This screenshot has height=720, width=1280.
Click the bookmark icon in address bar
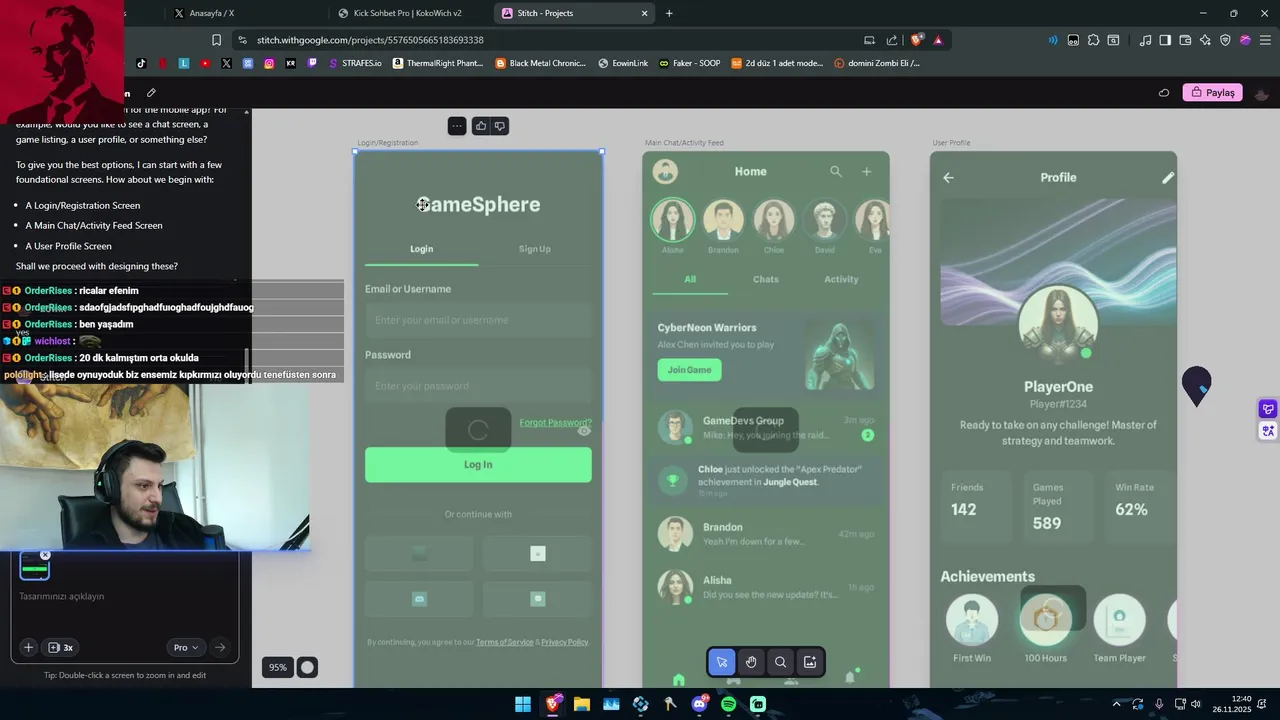coord(216,40)
